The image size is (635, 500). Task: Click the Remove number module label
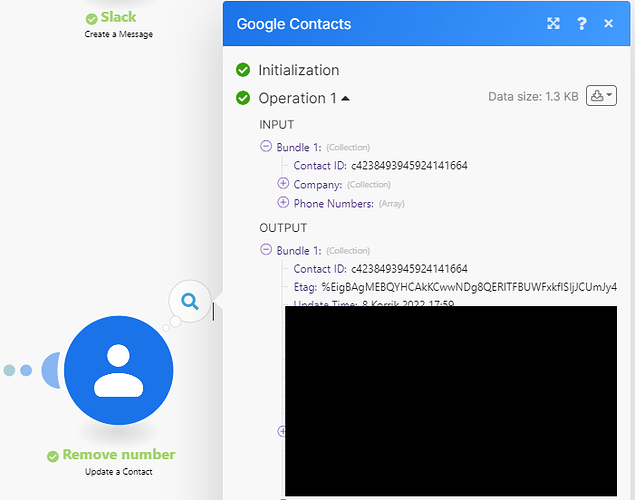[x=119, y=454]
